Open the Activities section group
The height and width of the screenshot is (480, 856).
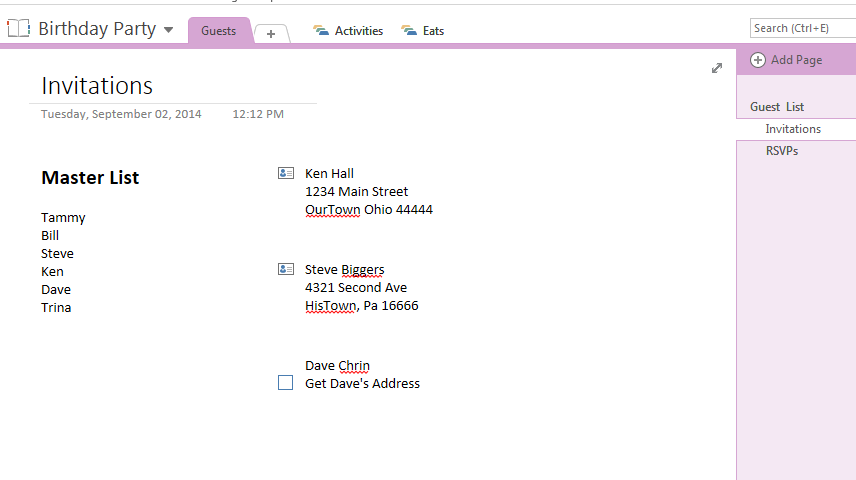pos(358,31)
